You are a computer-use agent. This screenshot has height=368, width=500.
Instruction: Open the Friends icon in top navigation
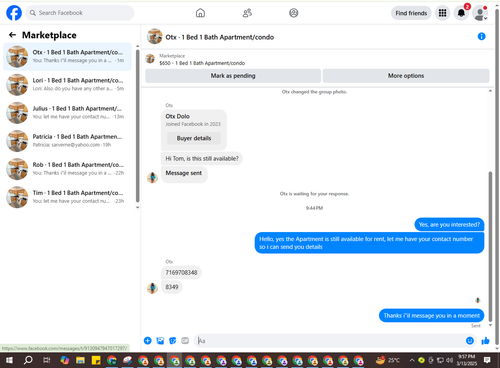coord(247,13)
